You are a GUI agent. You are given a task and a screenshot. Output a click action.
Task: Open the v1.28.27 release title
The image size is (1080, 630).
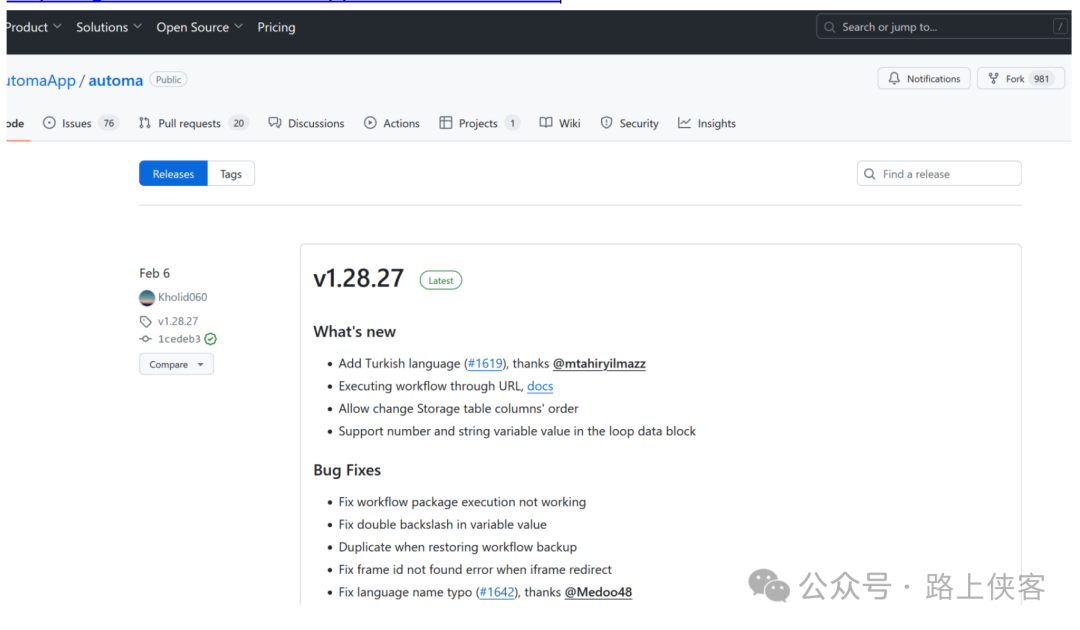358,278
